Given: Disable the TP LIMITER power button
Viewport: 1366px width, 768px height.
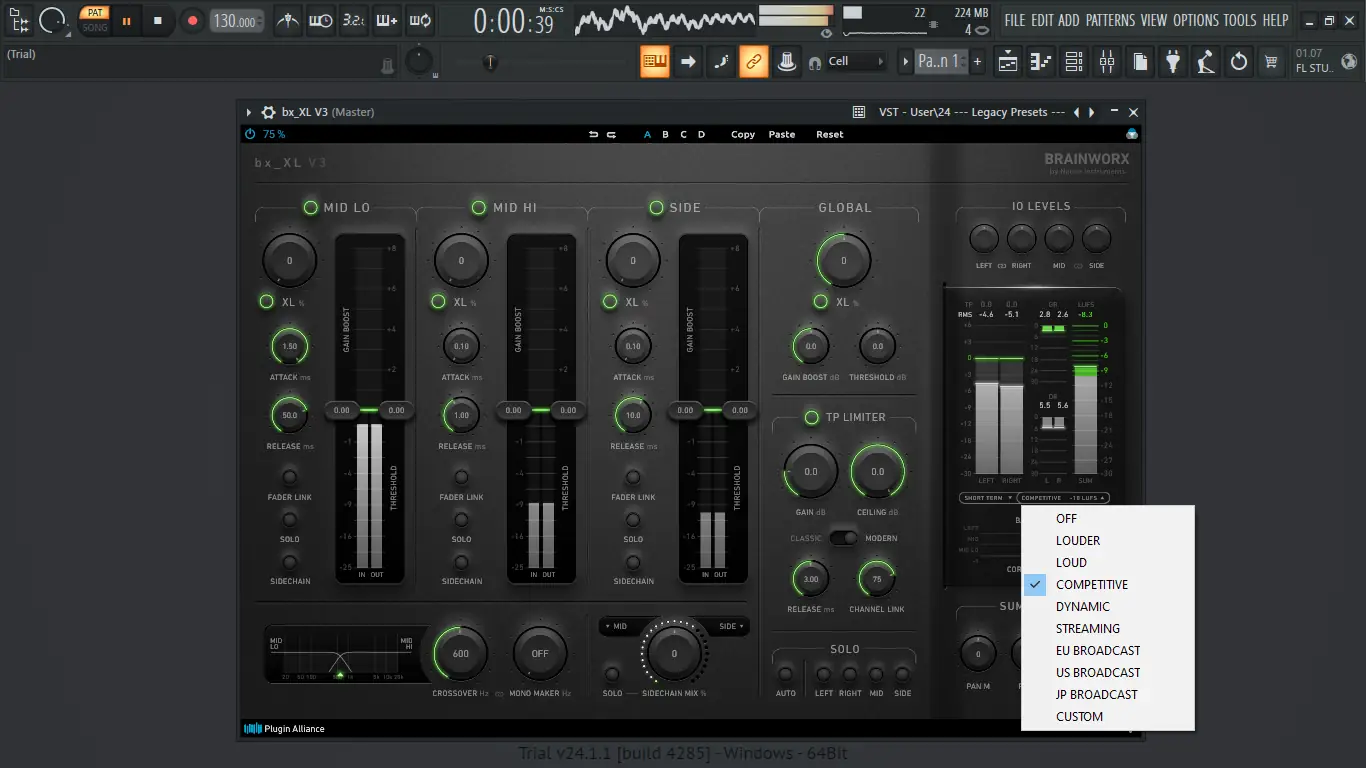Looking at the screenshot, I should [811, 417].
